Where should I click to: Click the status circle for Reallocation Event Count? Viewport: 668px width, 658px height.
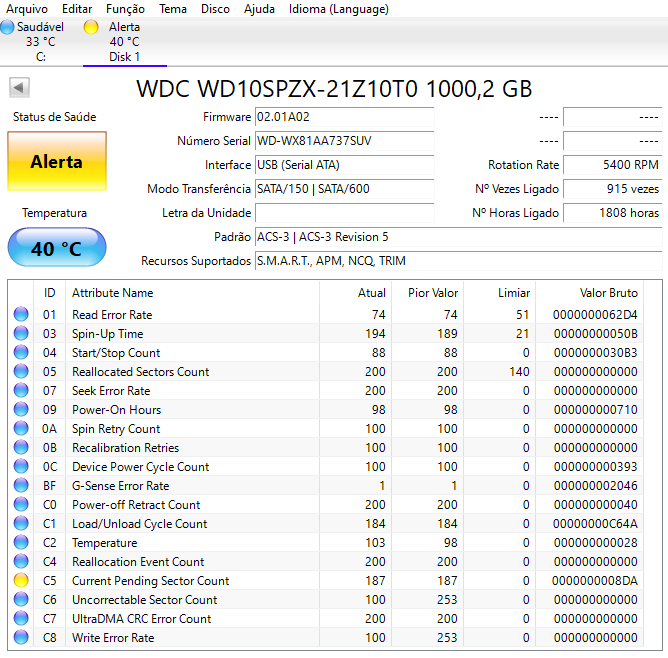click(21, 561)
